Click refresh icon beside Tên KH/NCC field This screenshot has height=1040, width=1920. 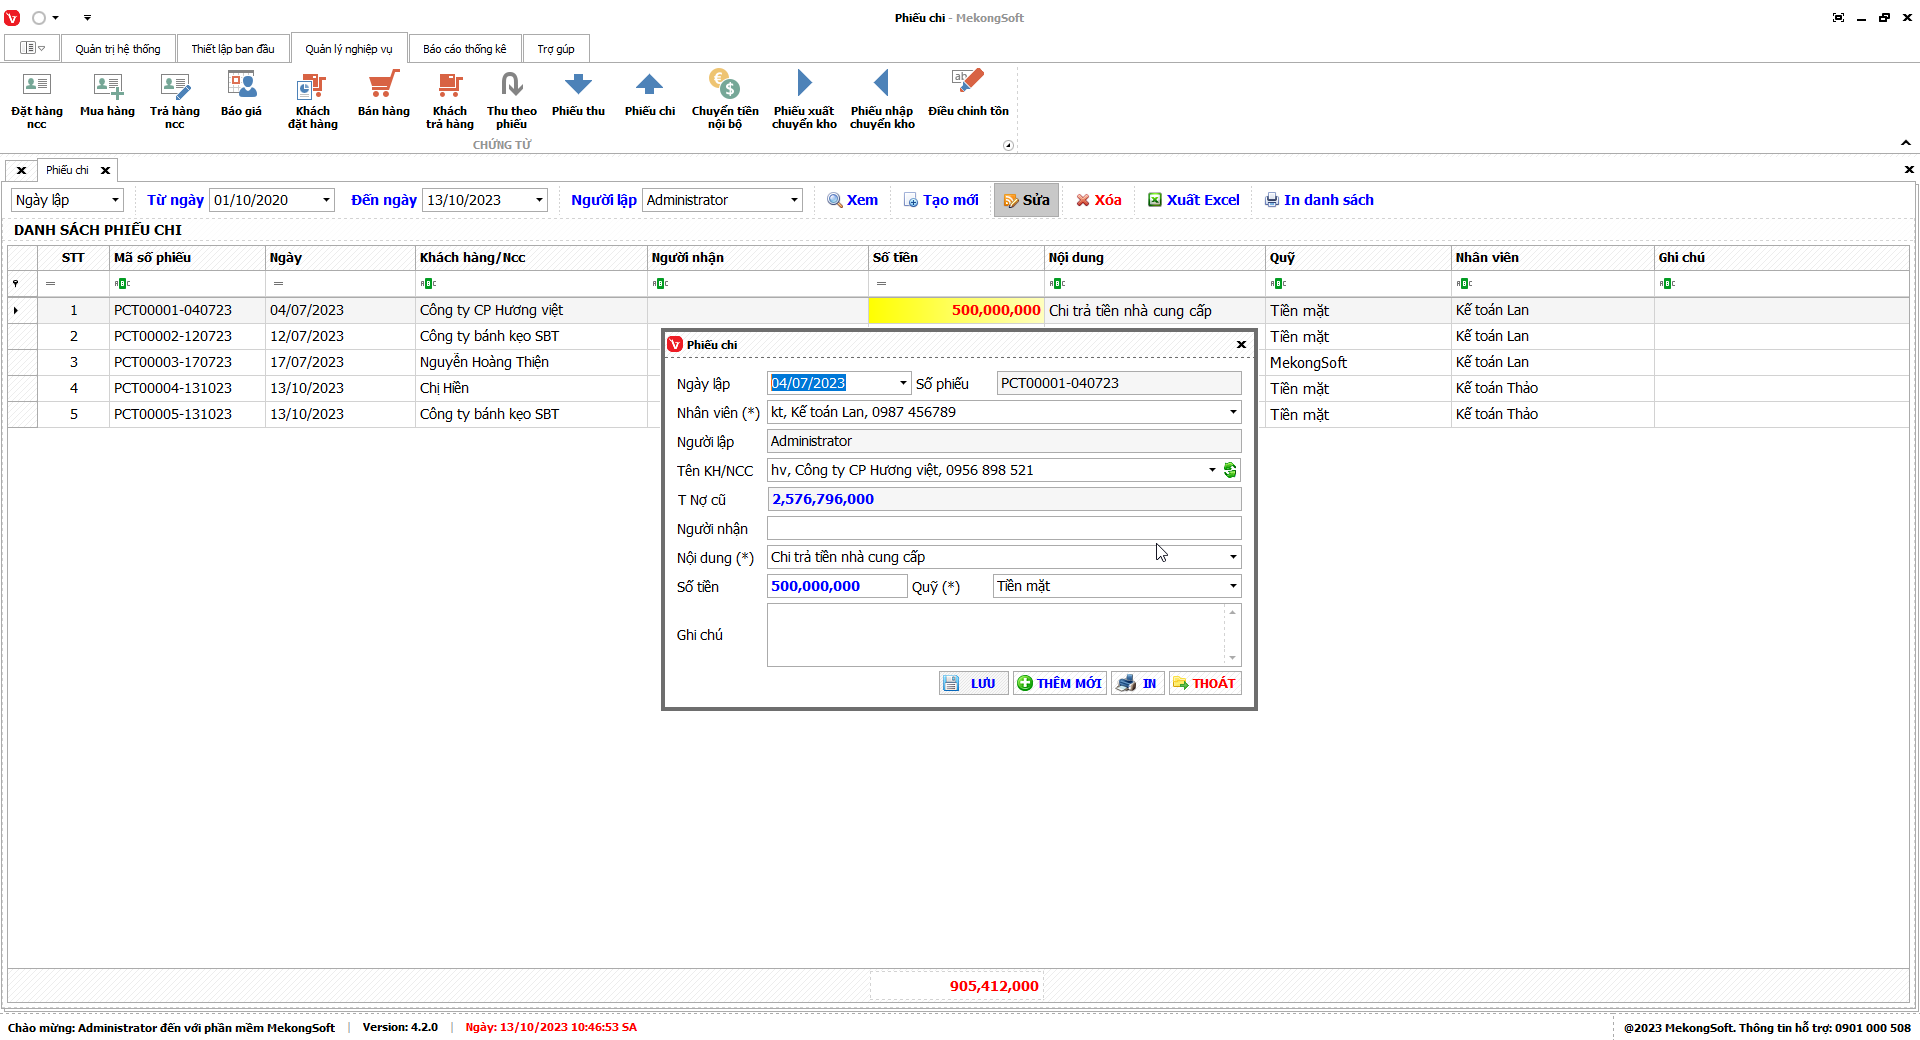[x=1230, y=470]
